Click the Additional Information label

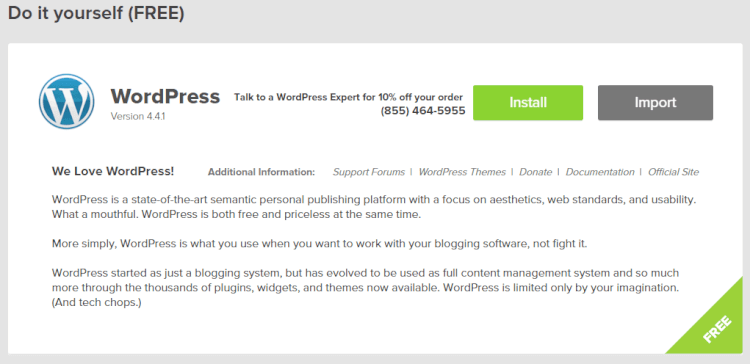[261, 172]
